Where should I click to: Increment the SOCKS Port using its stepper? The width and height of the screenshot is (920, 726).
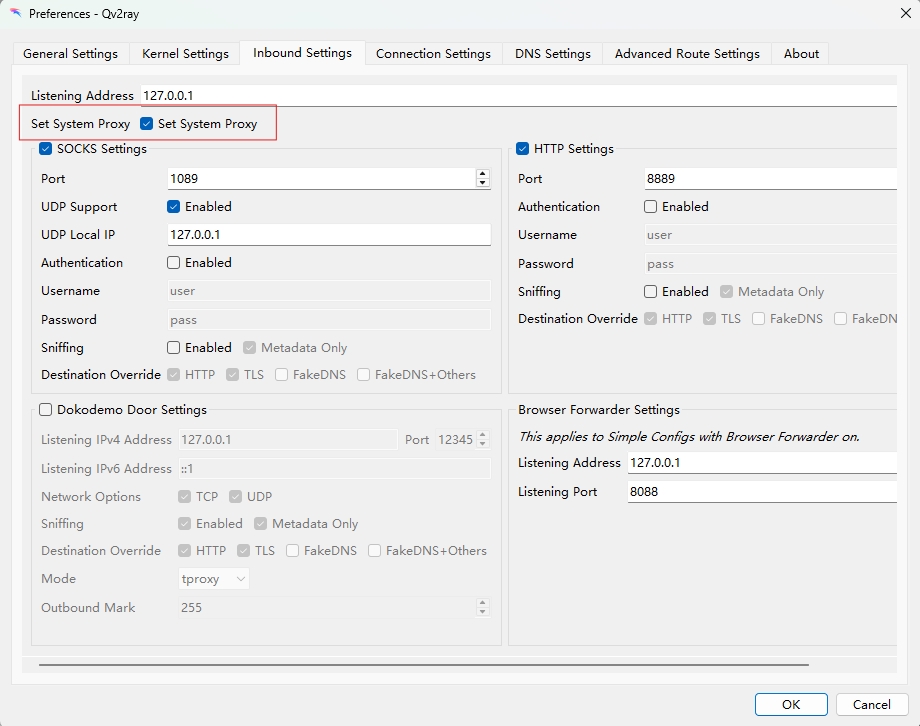(483, 172)
